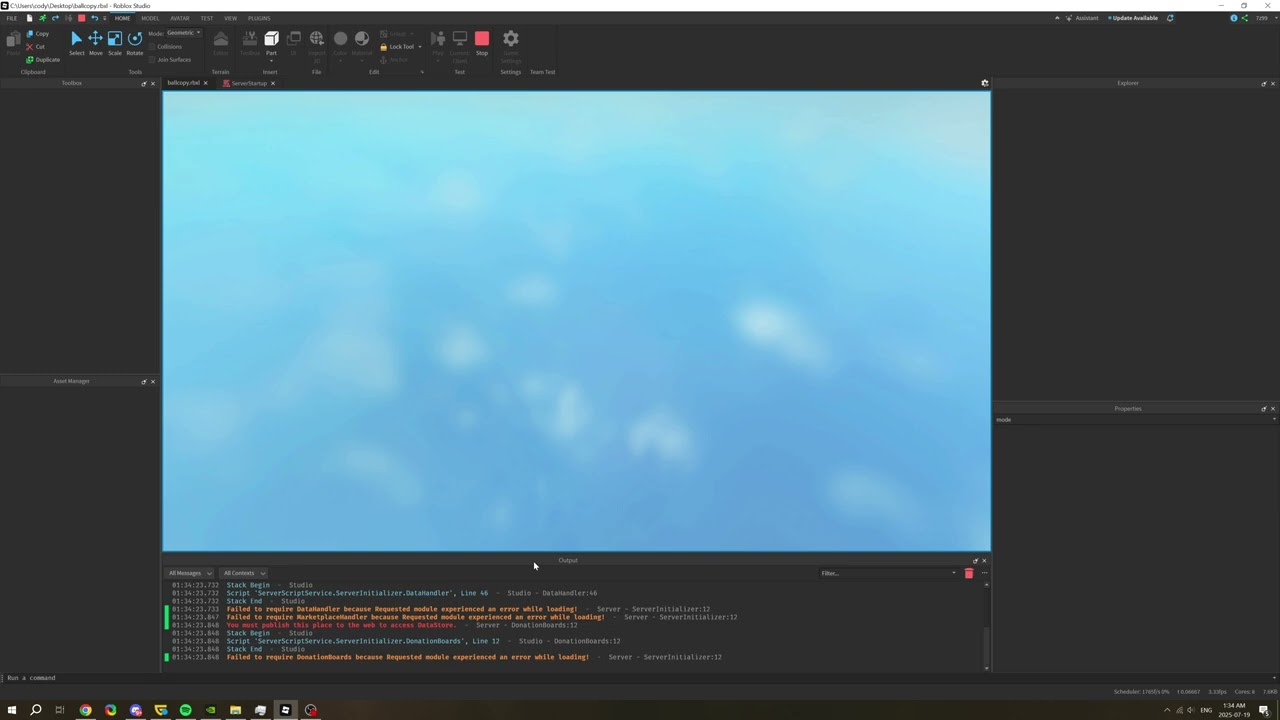The image size is (1280, 720).
Task: Click the quick-access red Stop square
Action: (x=81, y=18)
